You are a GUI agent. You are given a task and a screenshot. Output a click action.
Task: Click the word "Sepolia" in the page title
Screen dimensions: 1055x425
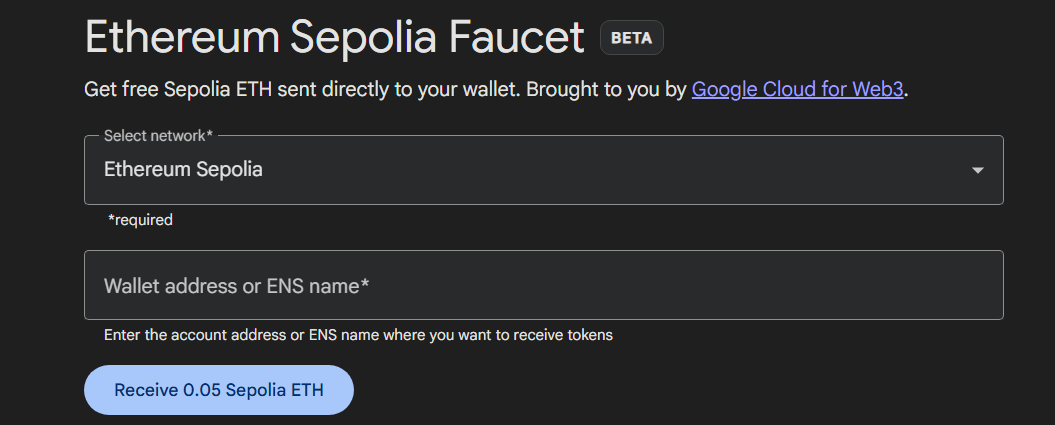365,37
